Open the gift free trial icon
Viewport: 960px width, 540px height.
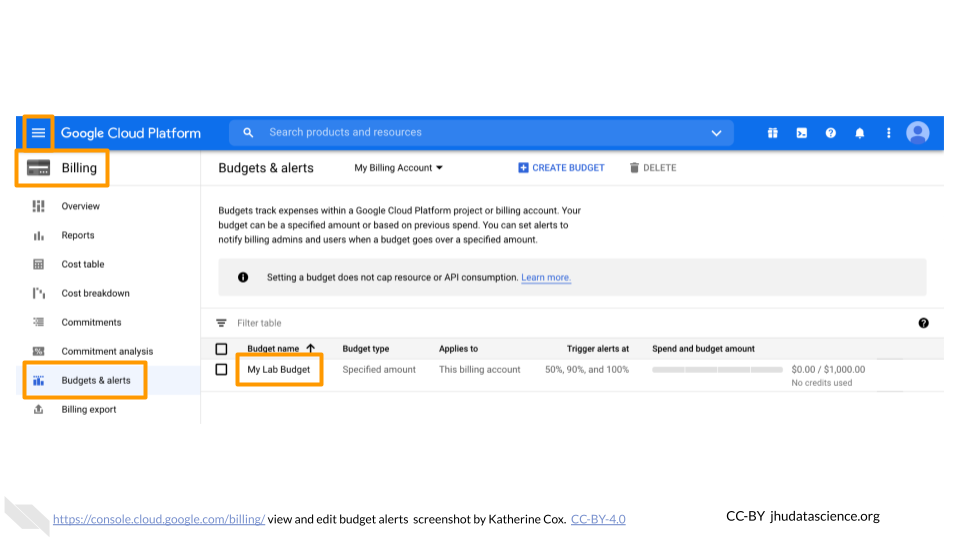(773, 133)
